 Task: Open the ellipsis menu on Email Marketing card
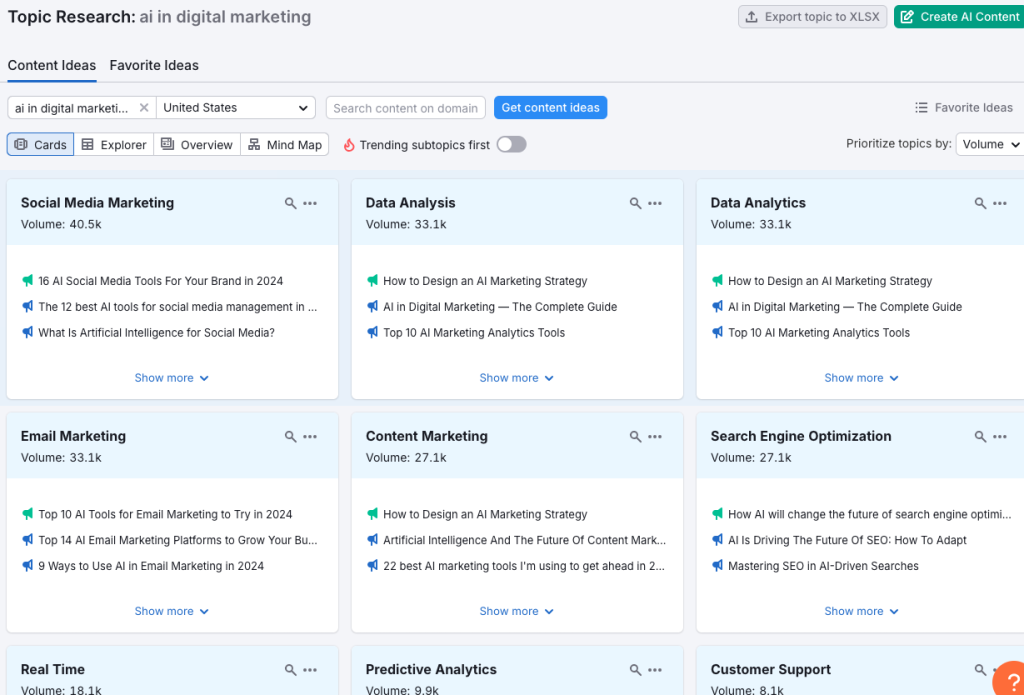pyautogui.click(x=310, y=436)
